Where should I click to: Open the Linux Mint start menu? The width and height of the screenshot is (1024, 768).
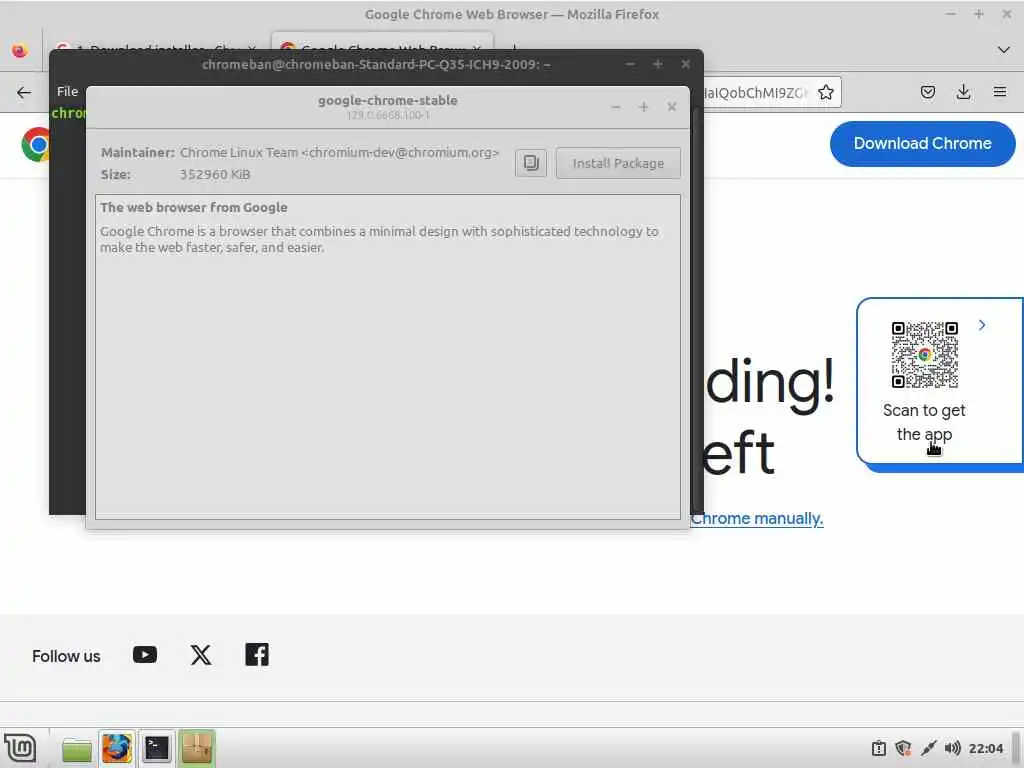[x=20, y=748]
